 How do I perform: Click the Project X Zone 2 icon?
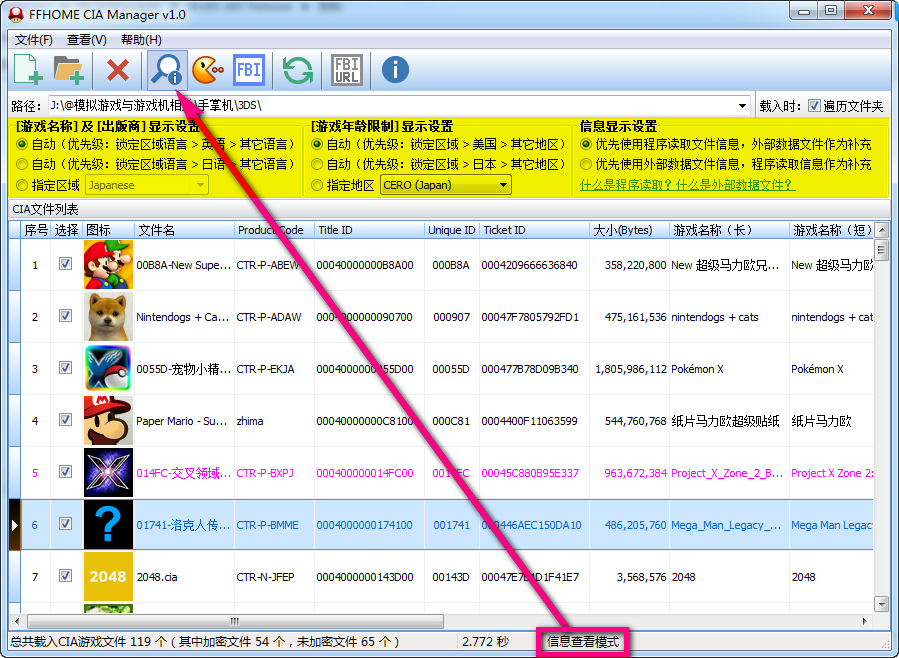pyautogui.click(x=108, y=473)
